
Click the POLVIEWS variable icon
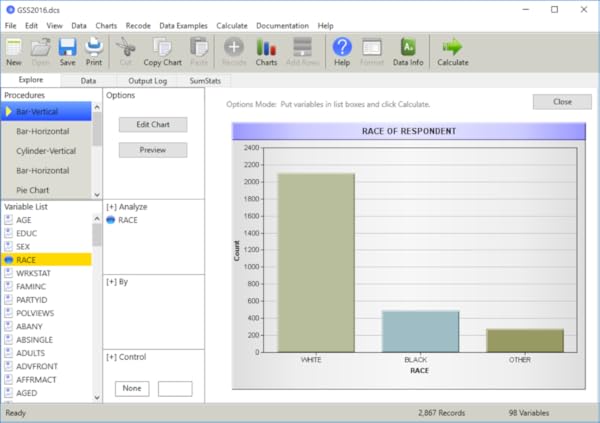pyautogui.click(x=8, y=313)
